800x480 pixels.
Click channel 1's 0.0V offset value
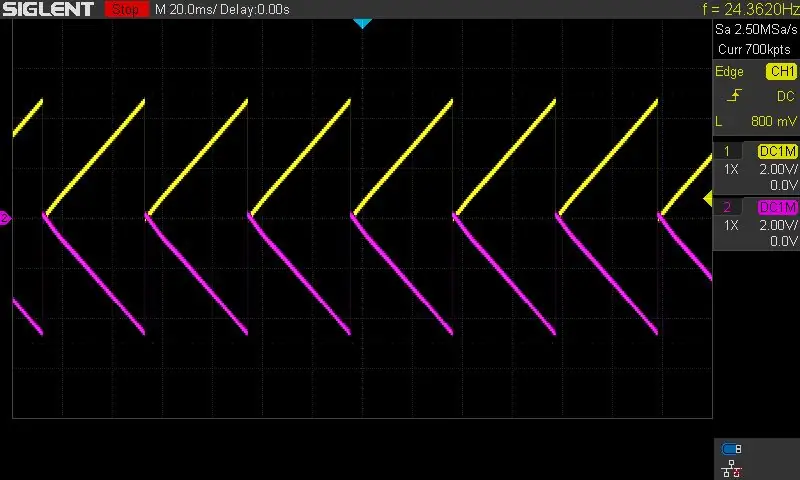coord(784,185)
